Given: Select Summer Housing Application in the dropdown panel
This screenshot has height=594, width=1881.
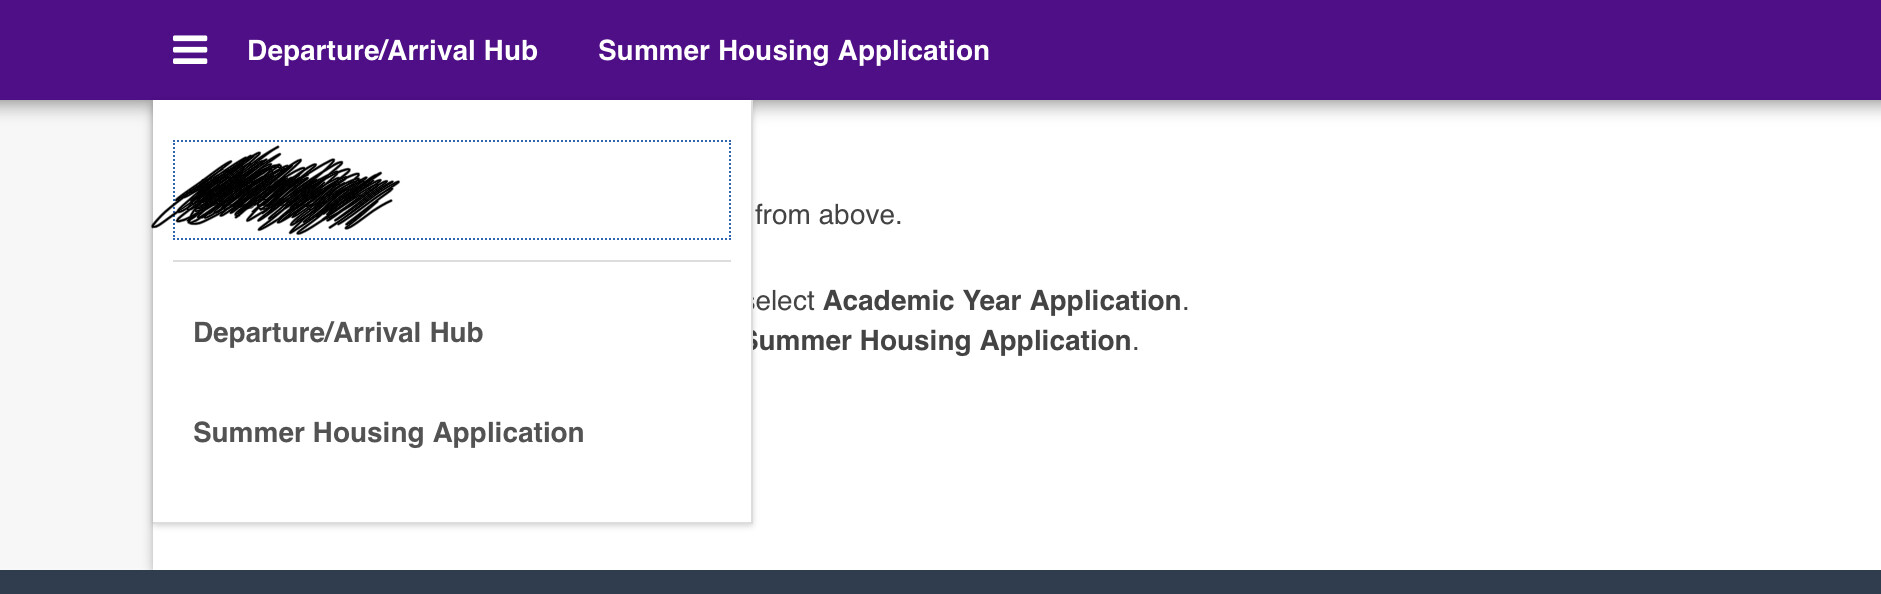Looking at the screenshot, I should [x=388, y=432].
